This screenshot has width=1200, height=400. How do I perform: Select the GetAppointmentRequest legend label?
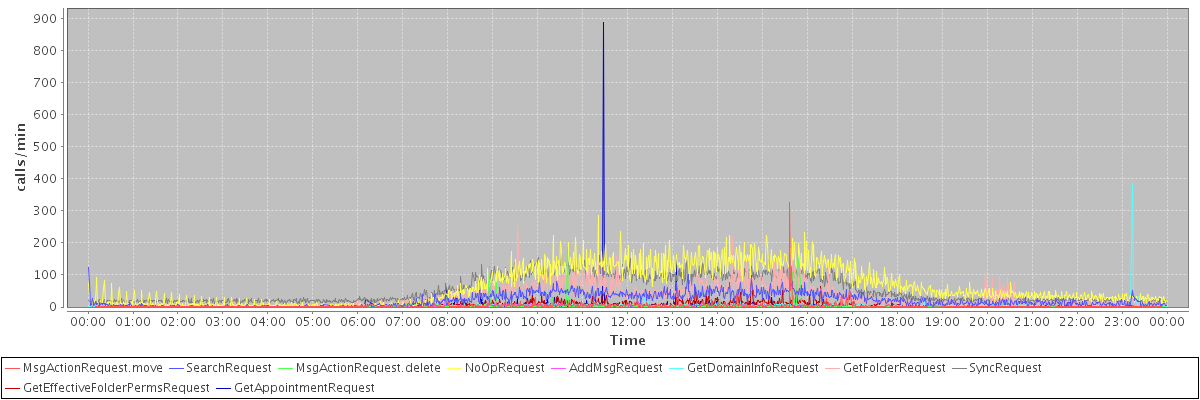pyautogui.click(x=304, y=387)
